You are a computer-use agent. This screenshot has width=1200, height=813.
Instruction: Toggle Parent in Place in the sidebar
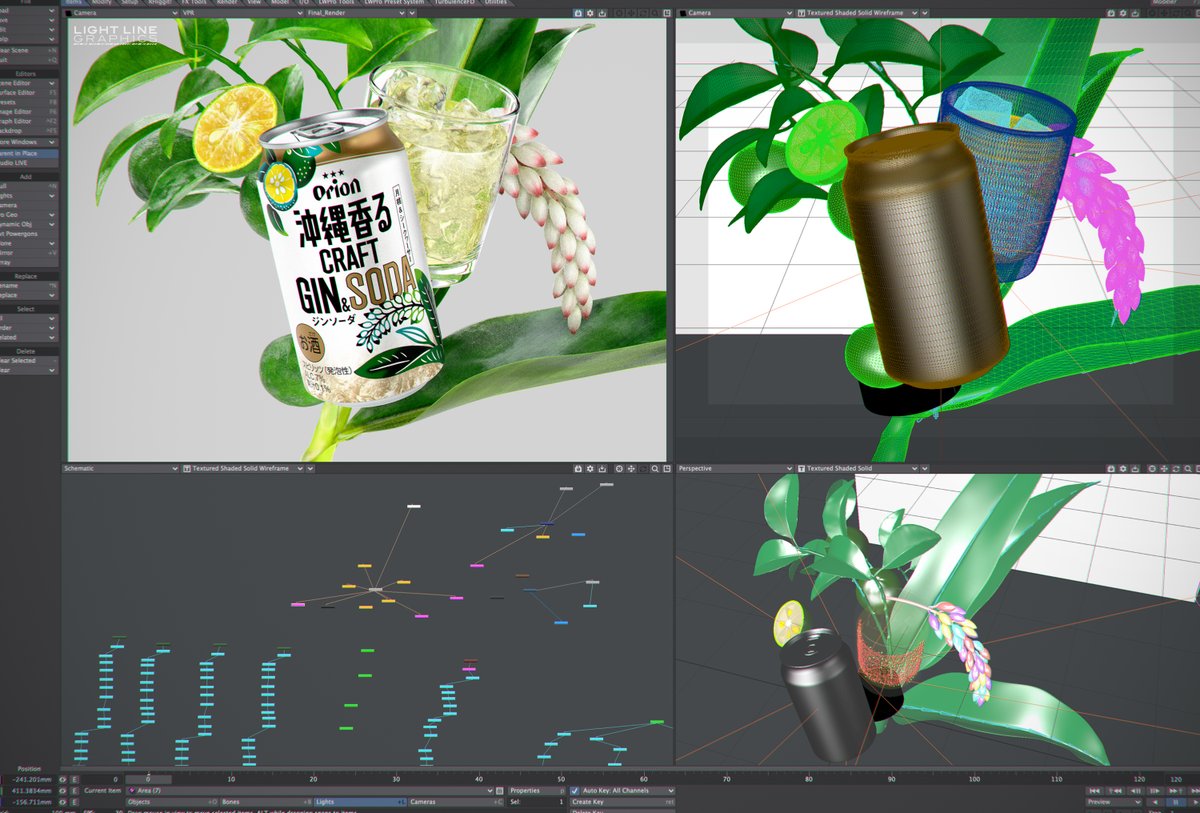pos(29,156)
